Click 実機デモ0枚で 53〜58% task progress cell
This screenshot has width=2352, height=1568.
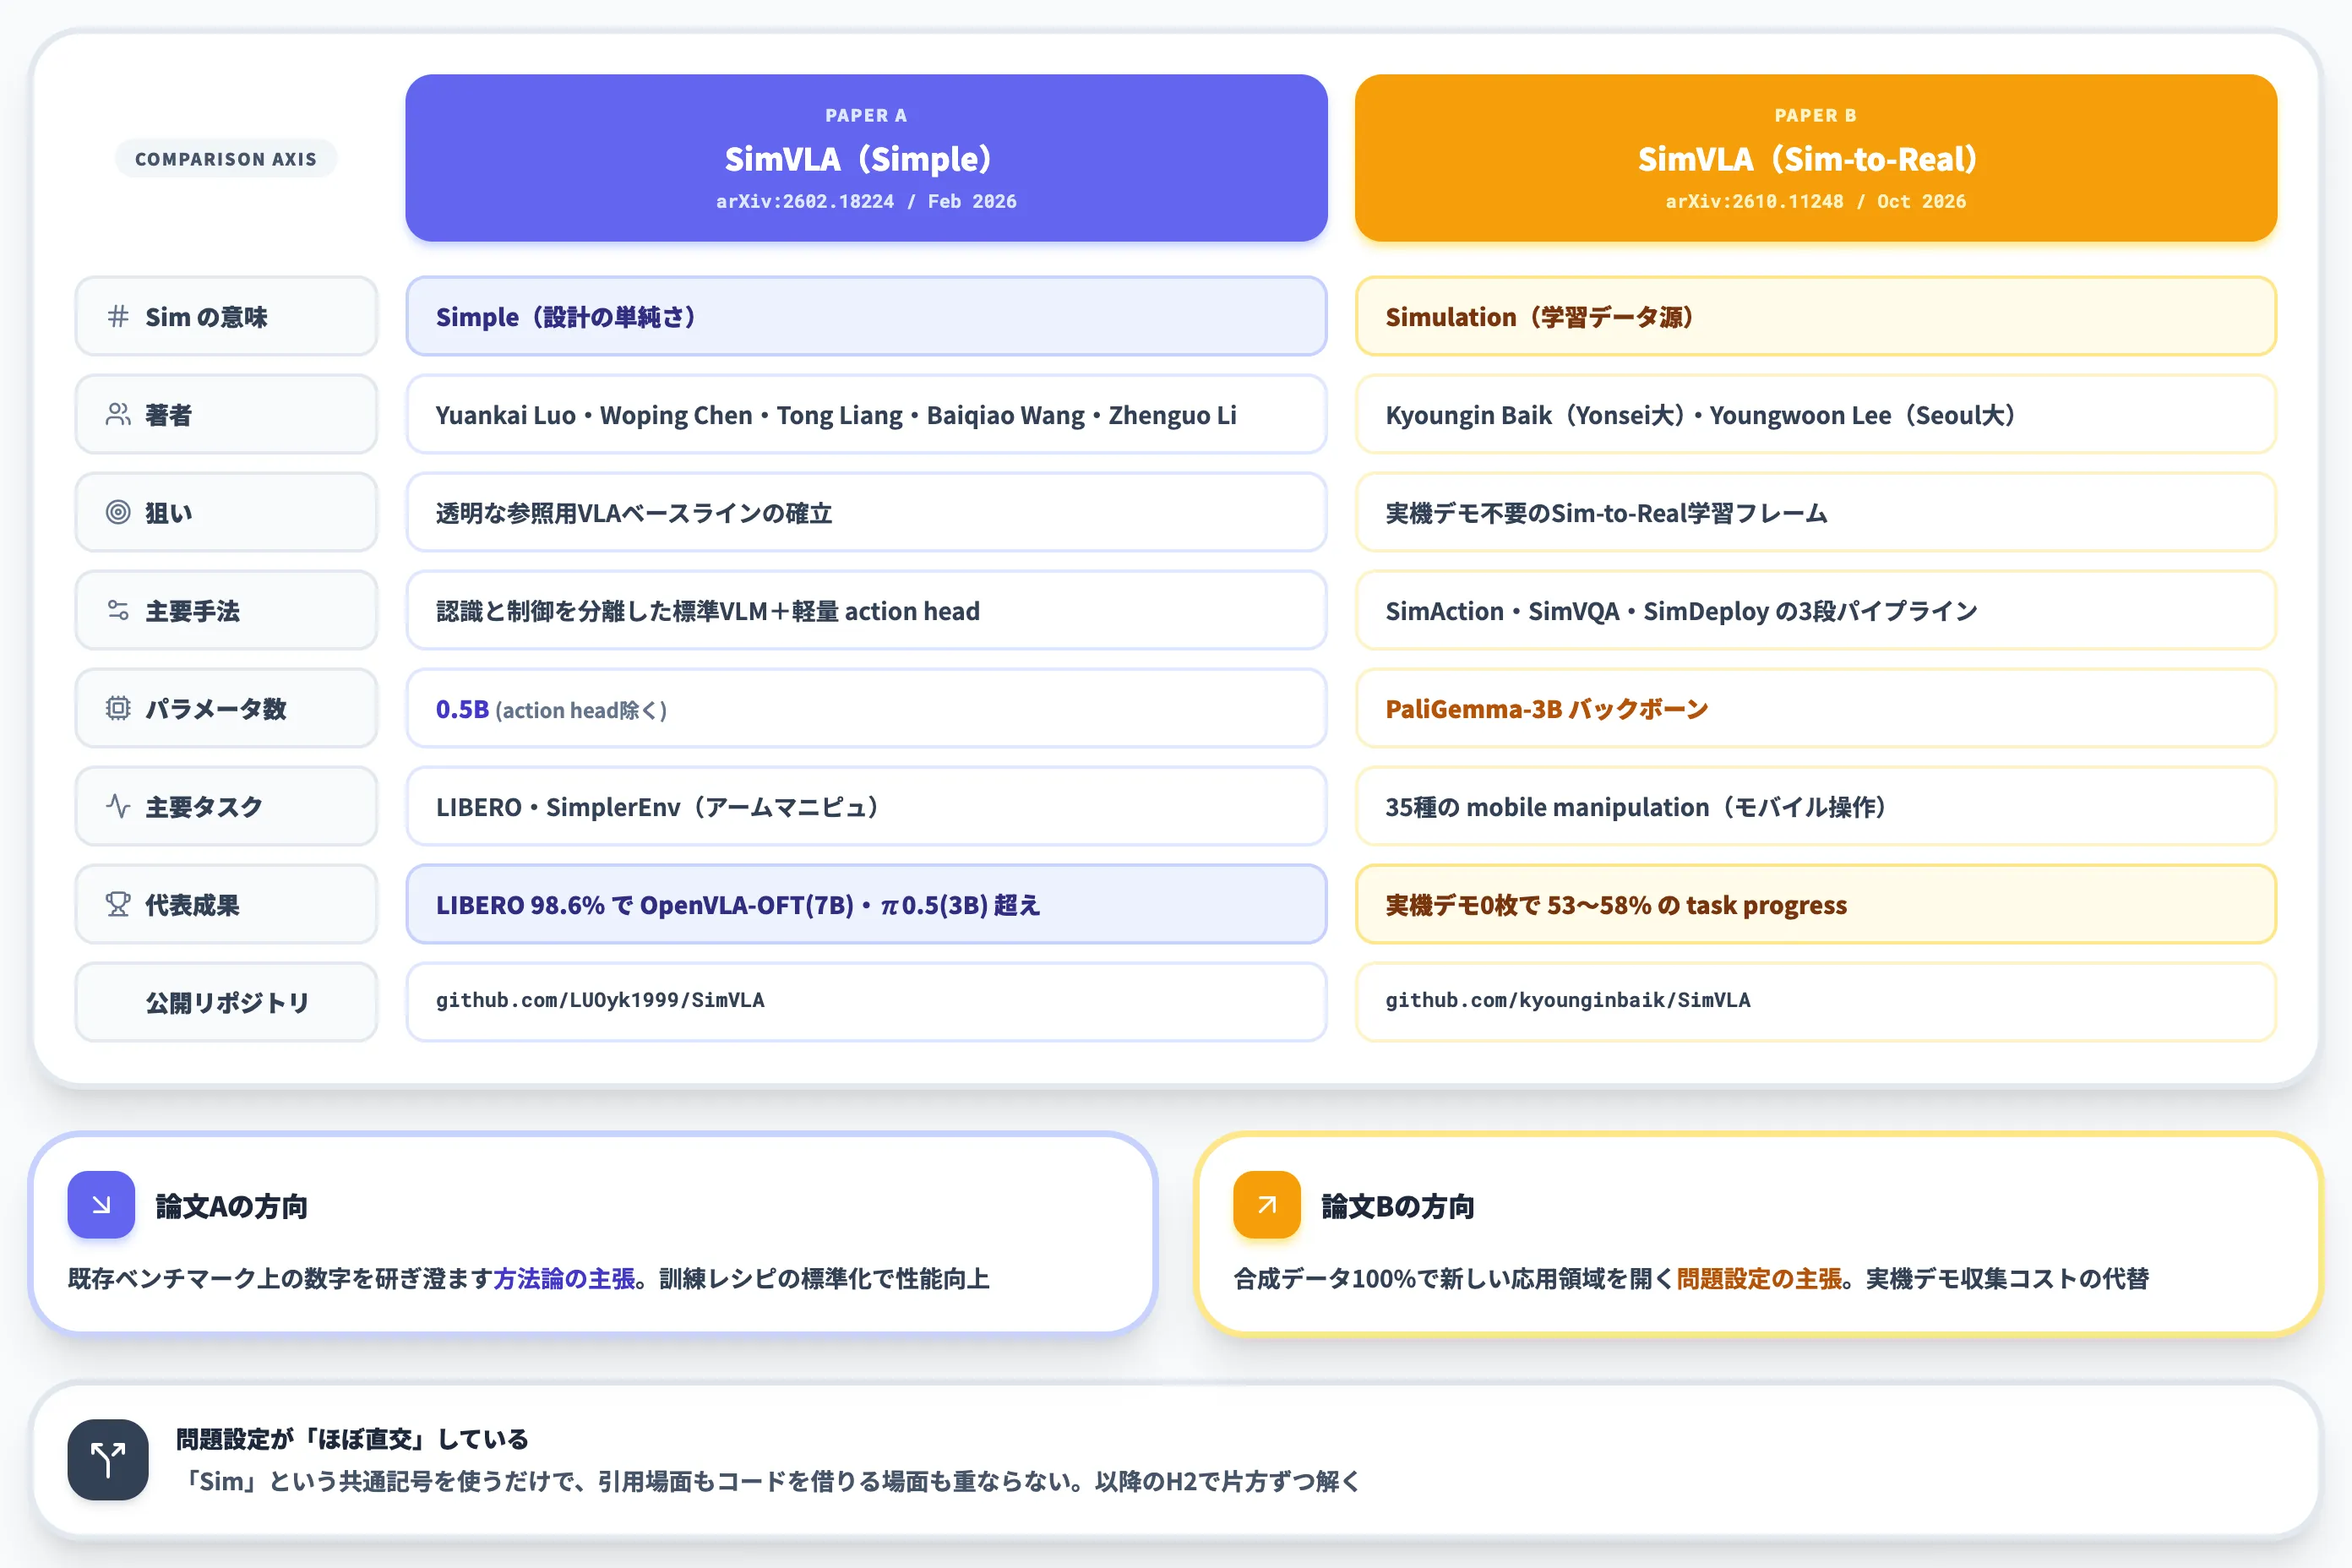click(x=1816, y=904)
